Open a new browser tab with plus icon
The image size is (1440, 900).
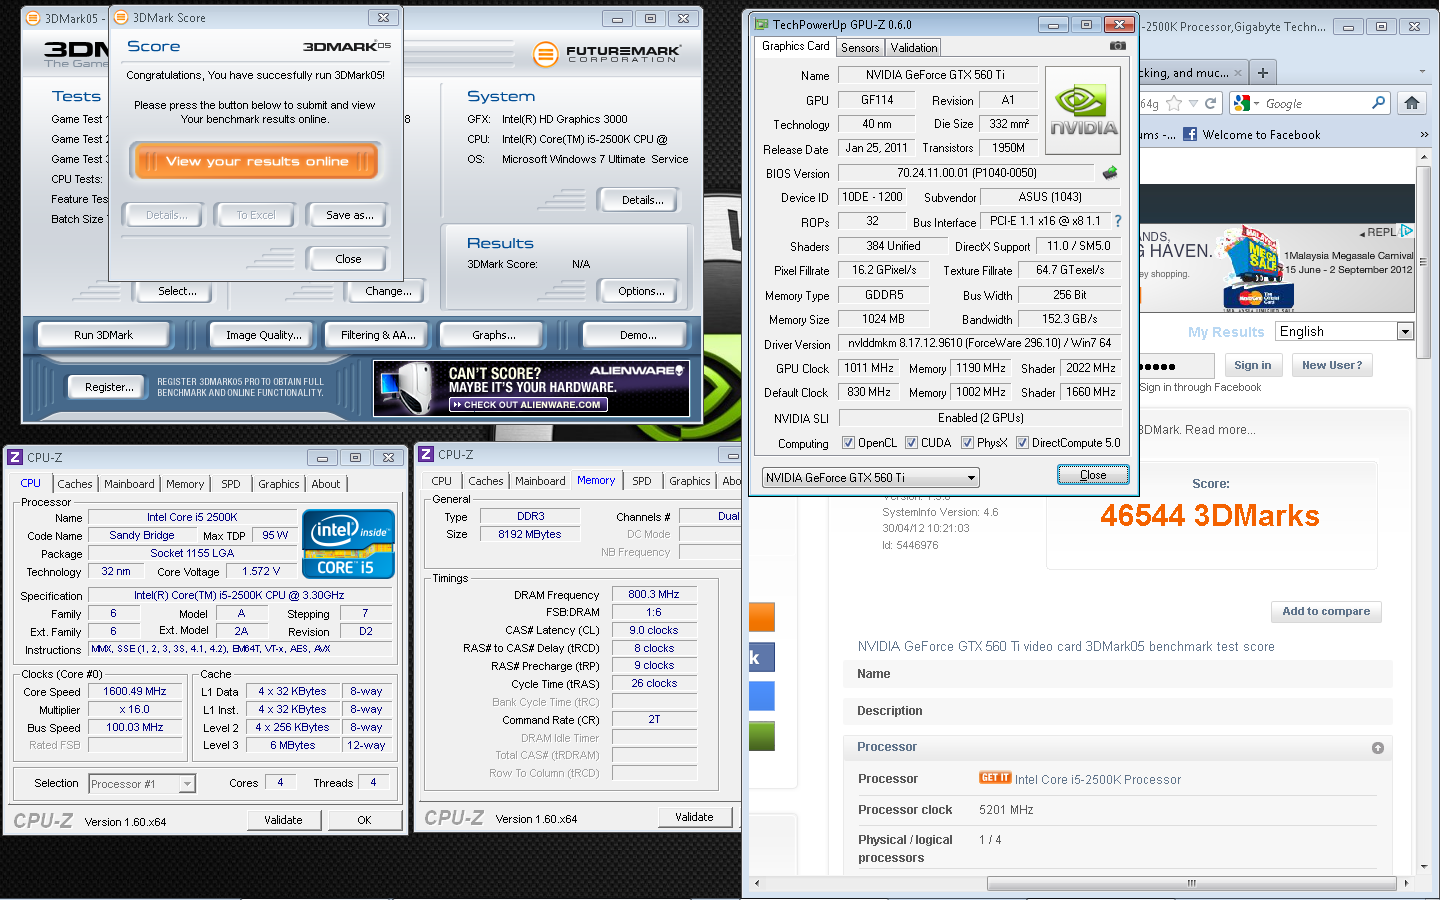[x=1263, y=73]
